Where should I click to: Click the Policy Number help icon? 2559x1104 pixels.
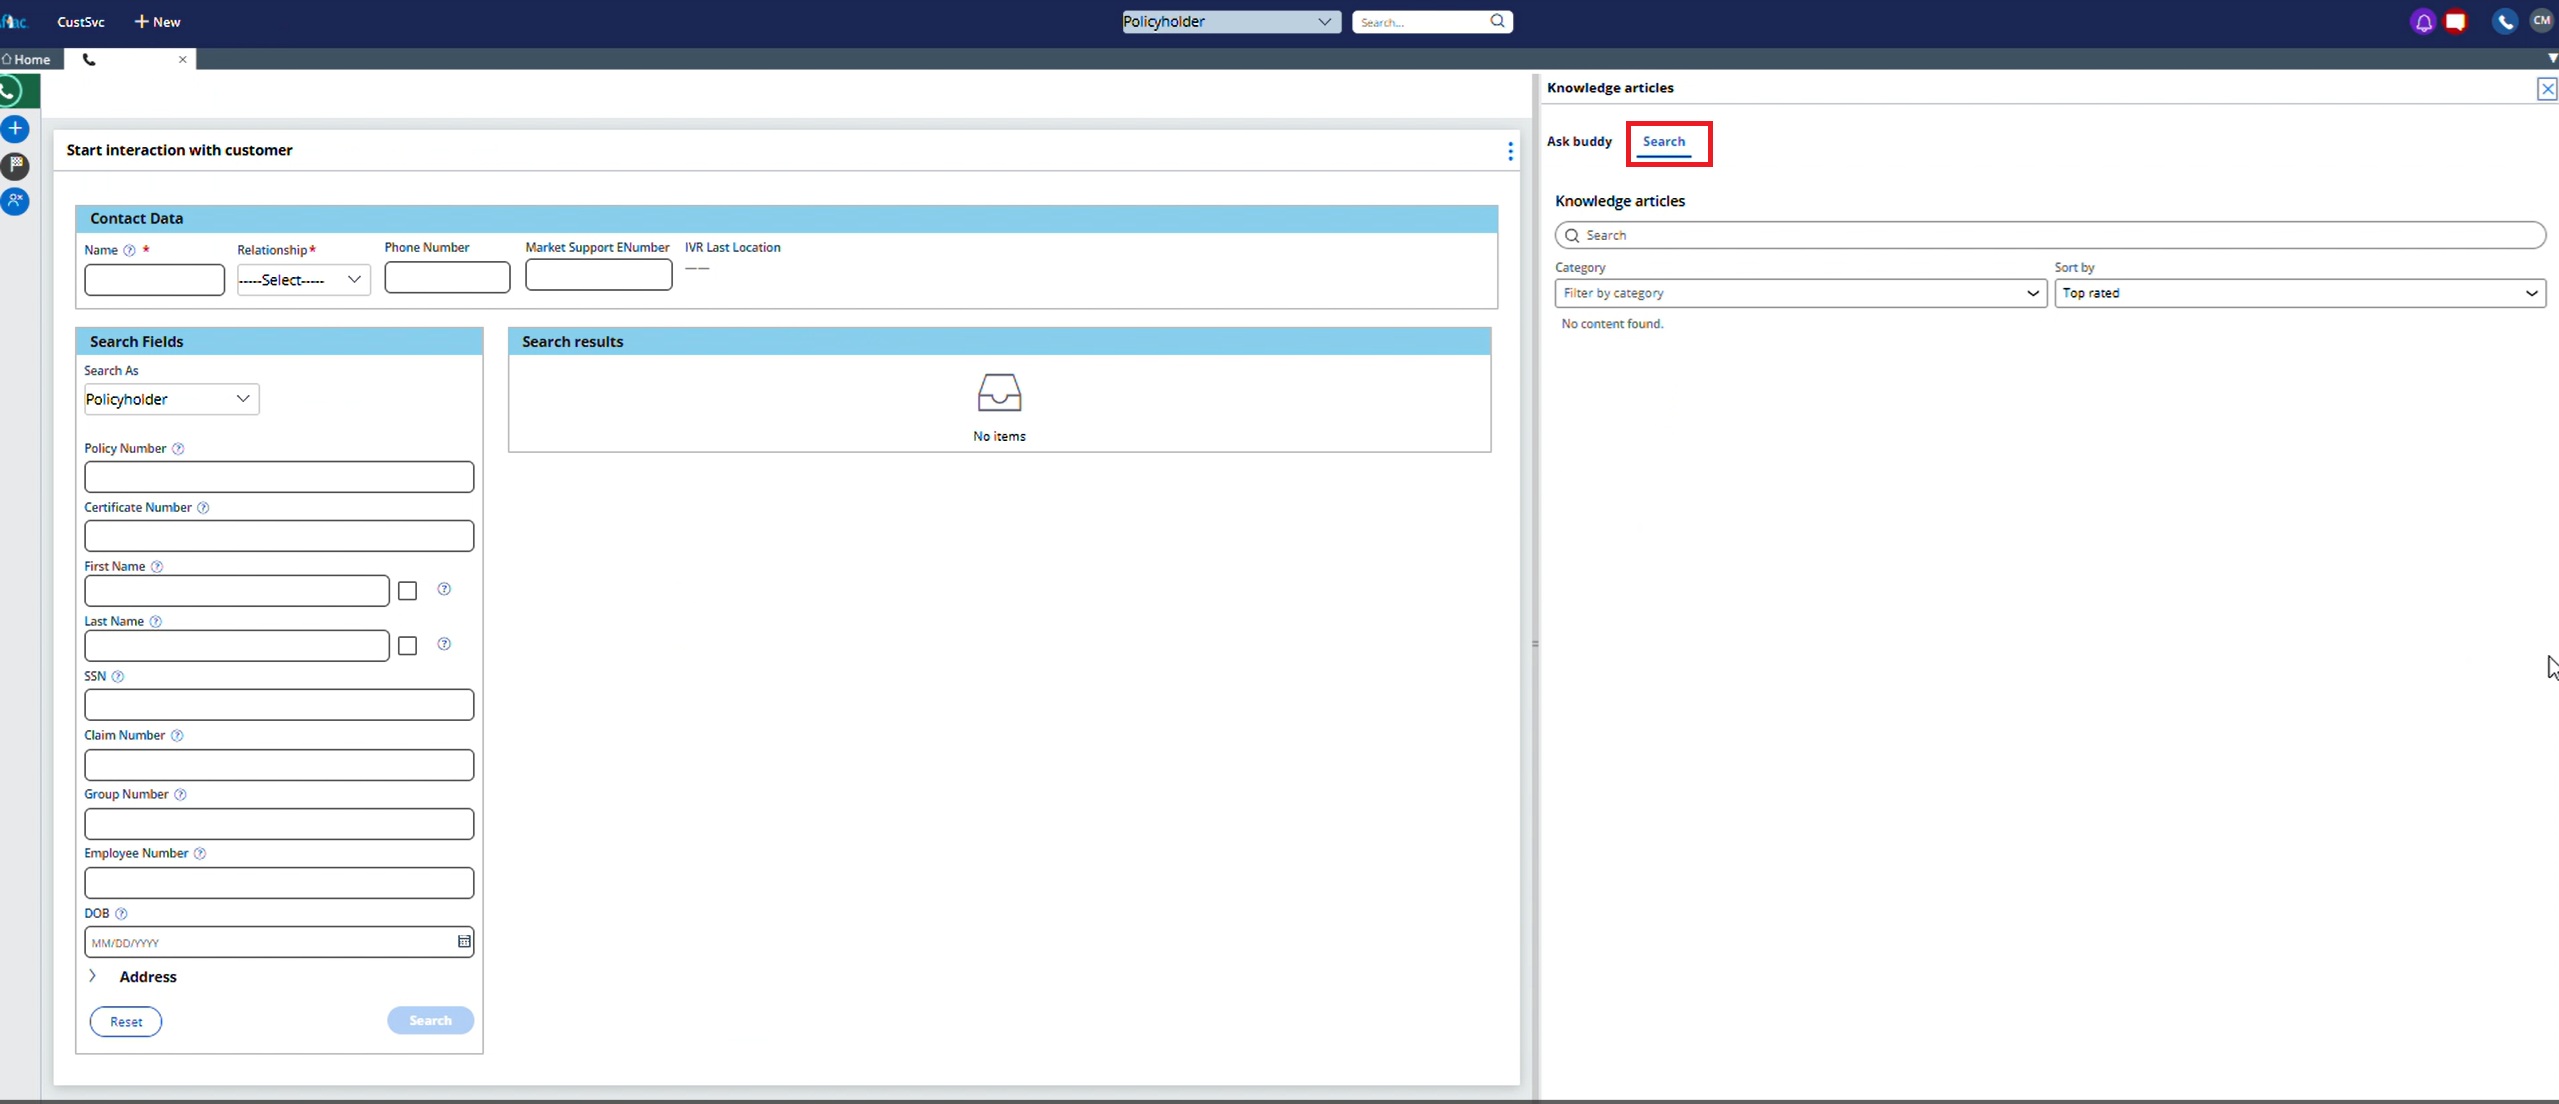click(178, 449)
